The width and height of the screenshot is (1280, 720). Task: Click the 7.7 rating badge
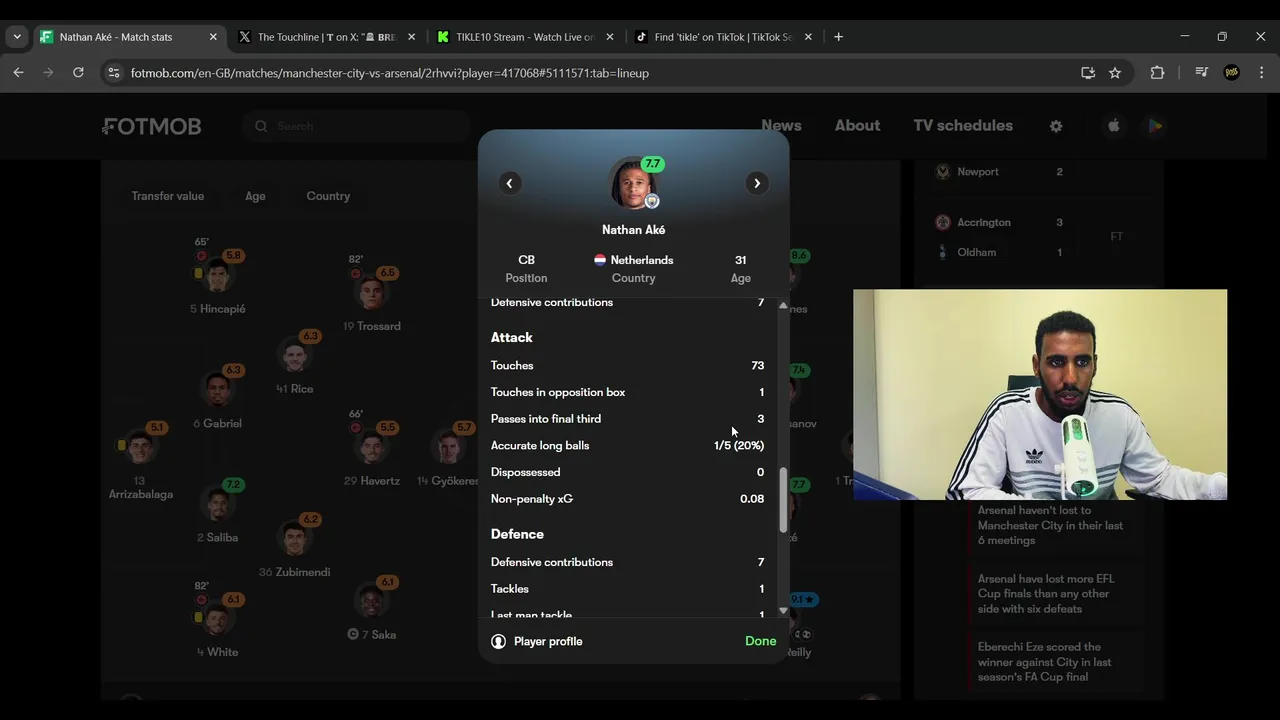click(652, 164)
